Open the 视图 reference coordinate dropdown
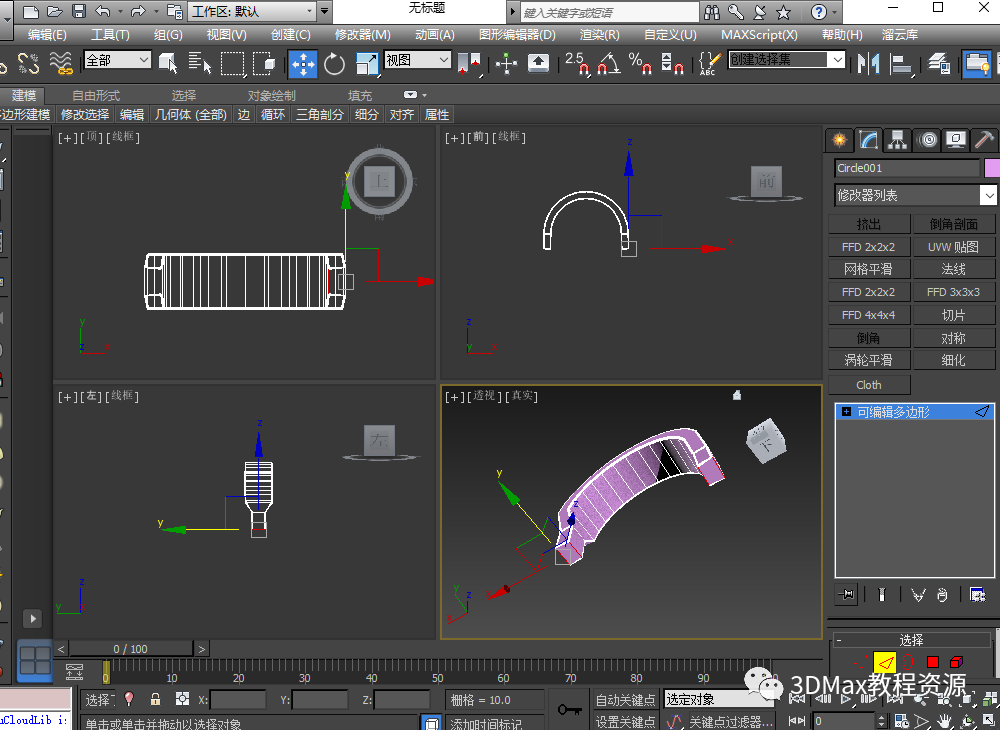Image resolution: width=1000 pixels, height=730 pixels. click(417, 60)
